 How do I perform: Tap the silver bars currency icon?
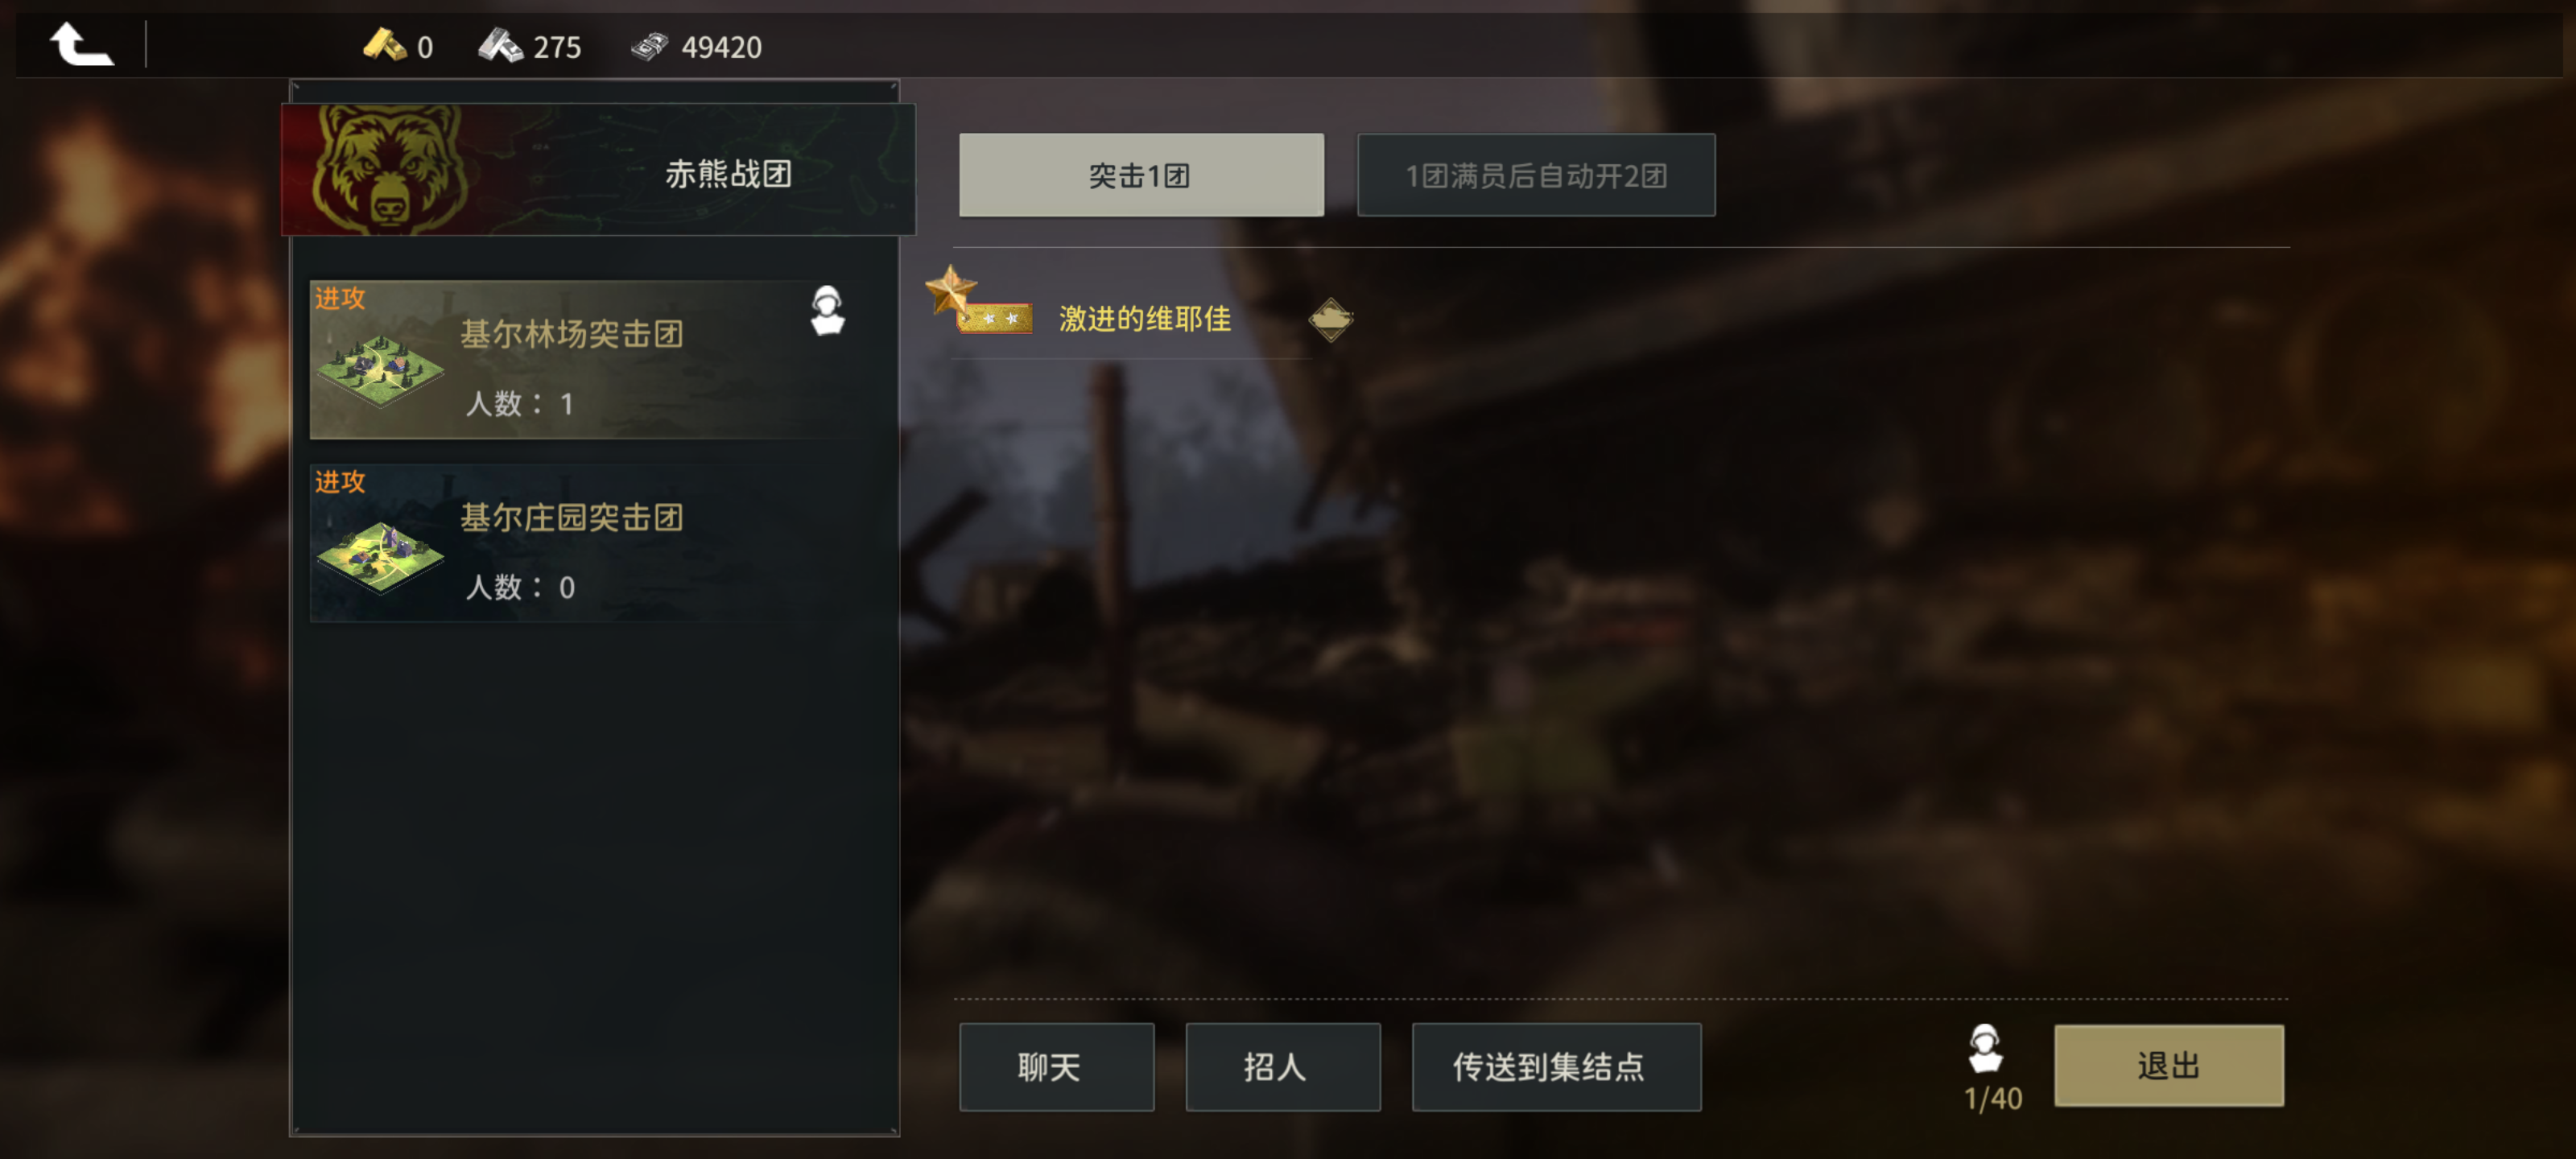[x=500, y=45]
